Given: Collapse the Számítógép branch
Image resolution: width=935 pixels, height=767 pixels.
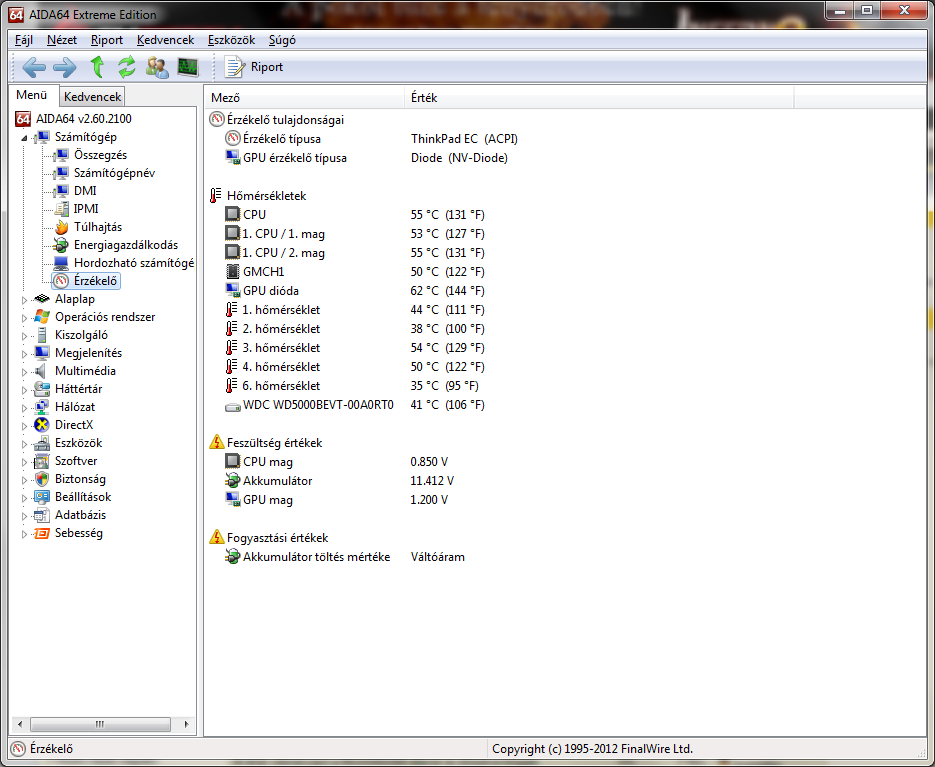Looking at the screenshot, I should coord(24,138).
